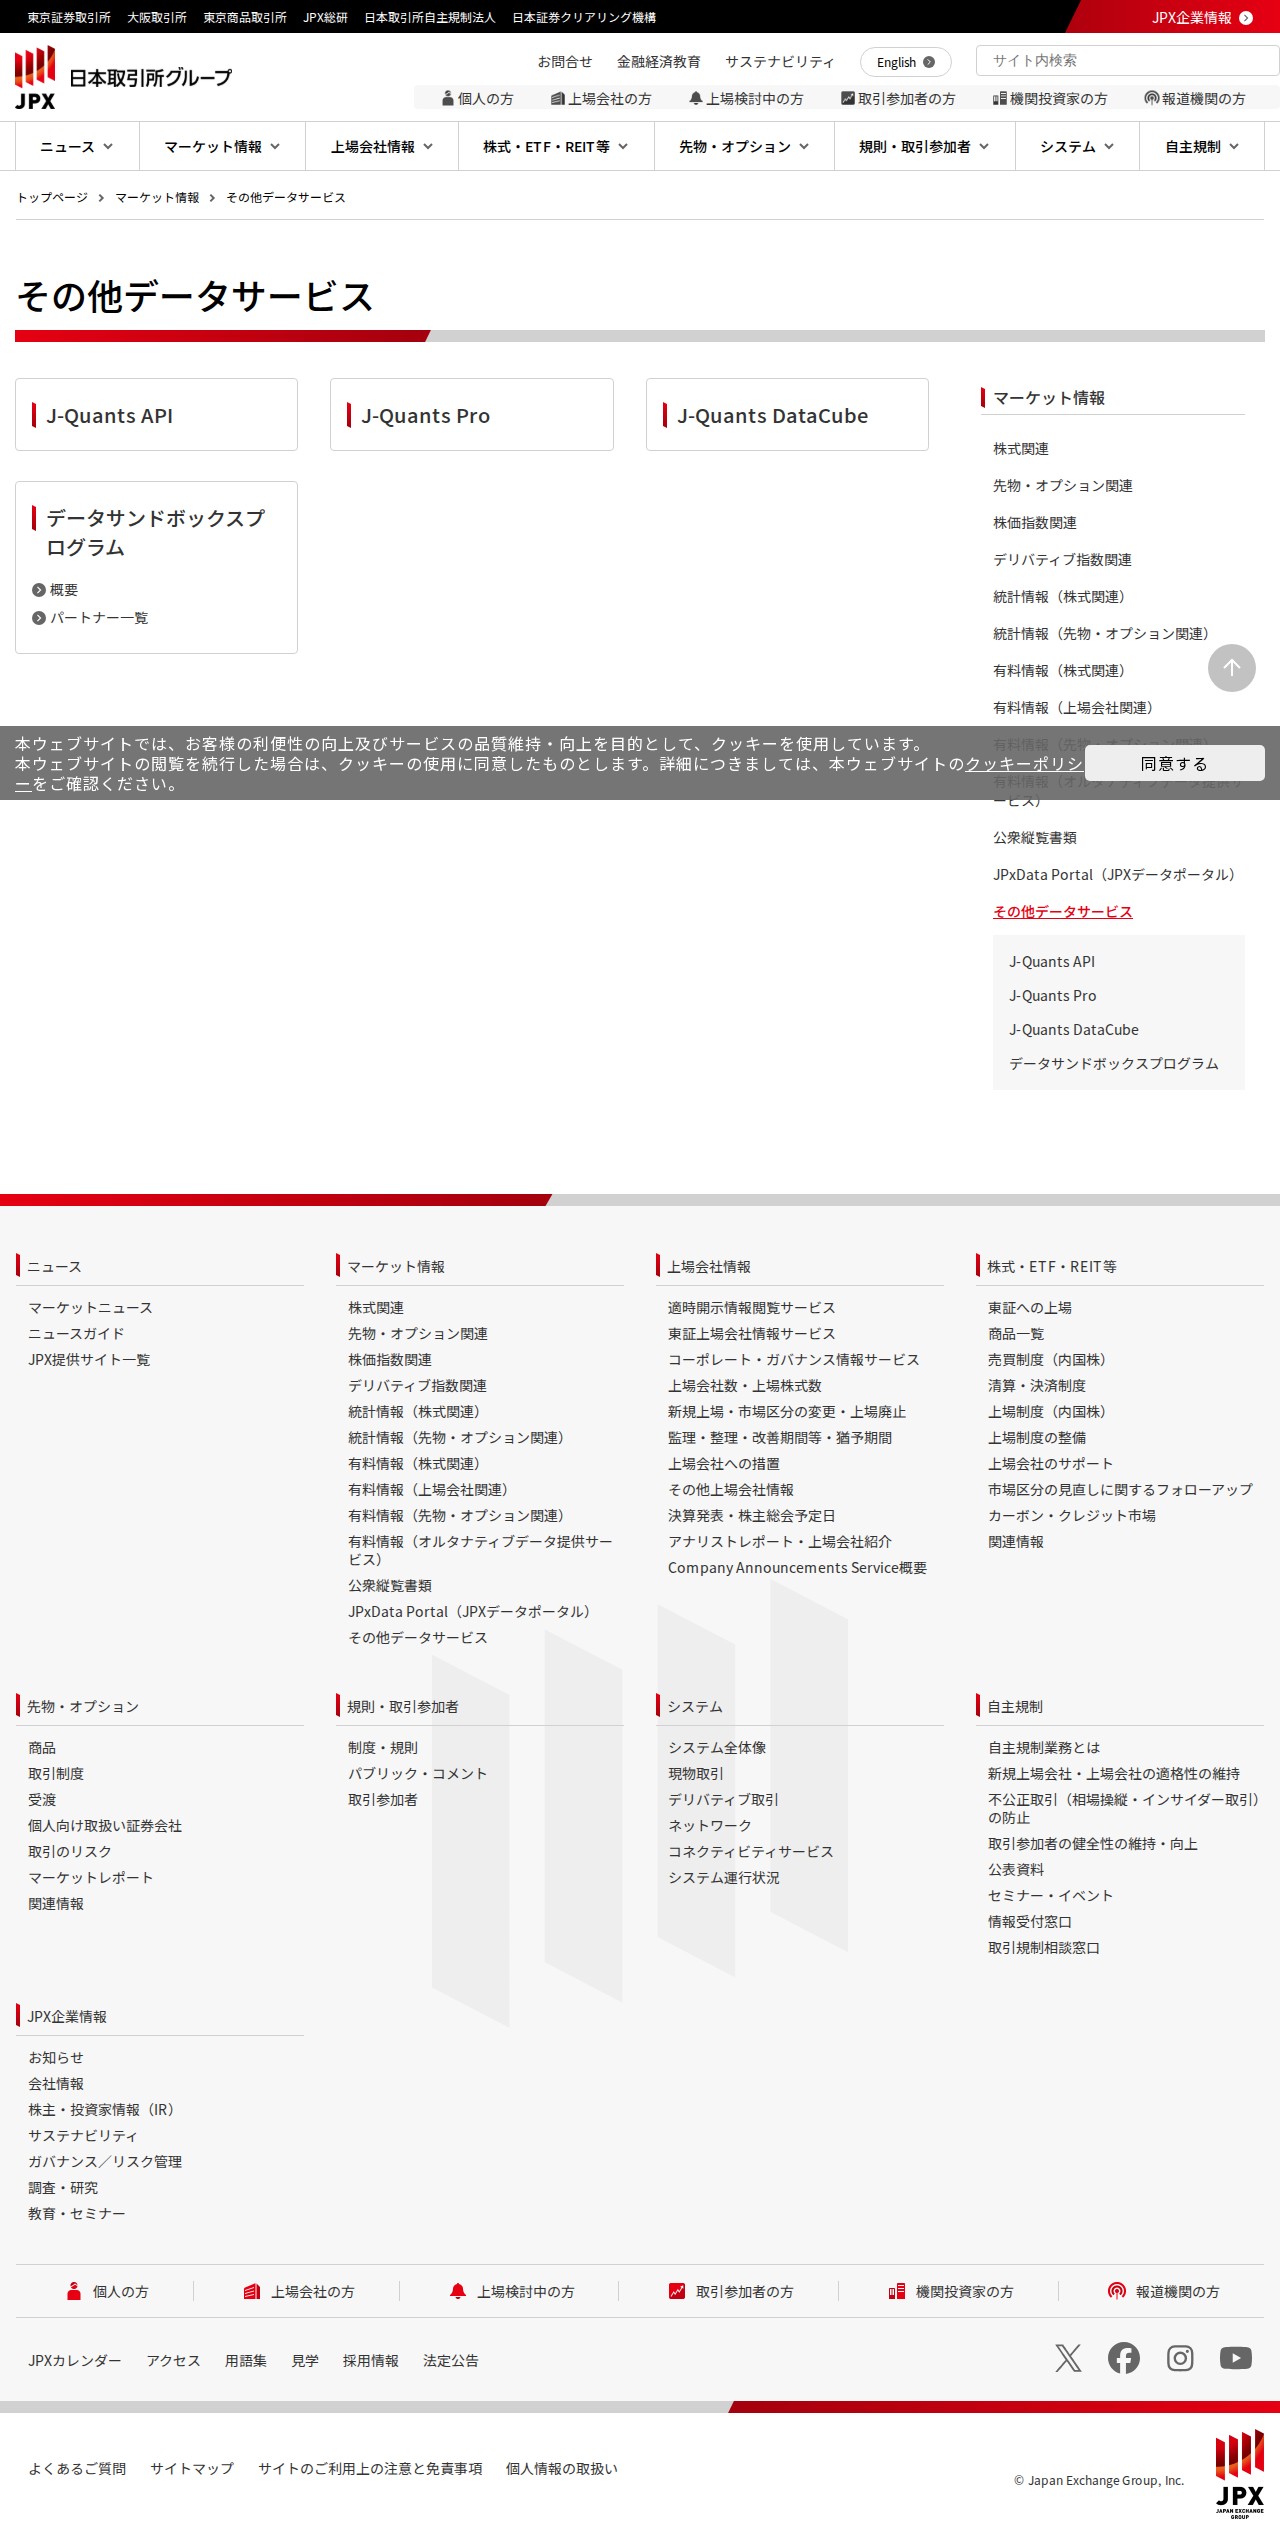Open システム稼行状況 in the footer
The image size is (1280, 2531).
pos(724,1878)
